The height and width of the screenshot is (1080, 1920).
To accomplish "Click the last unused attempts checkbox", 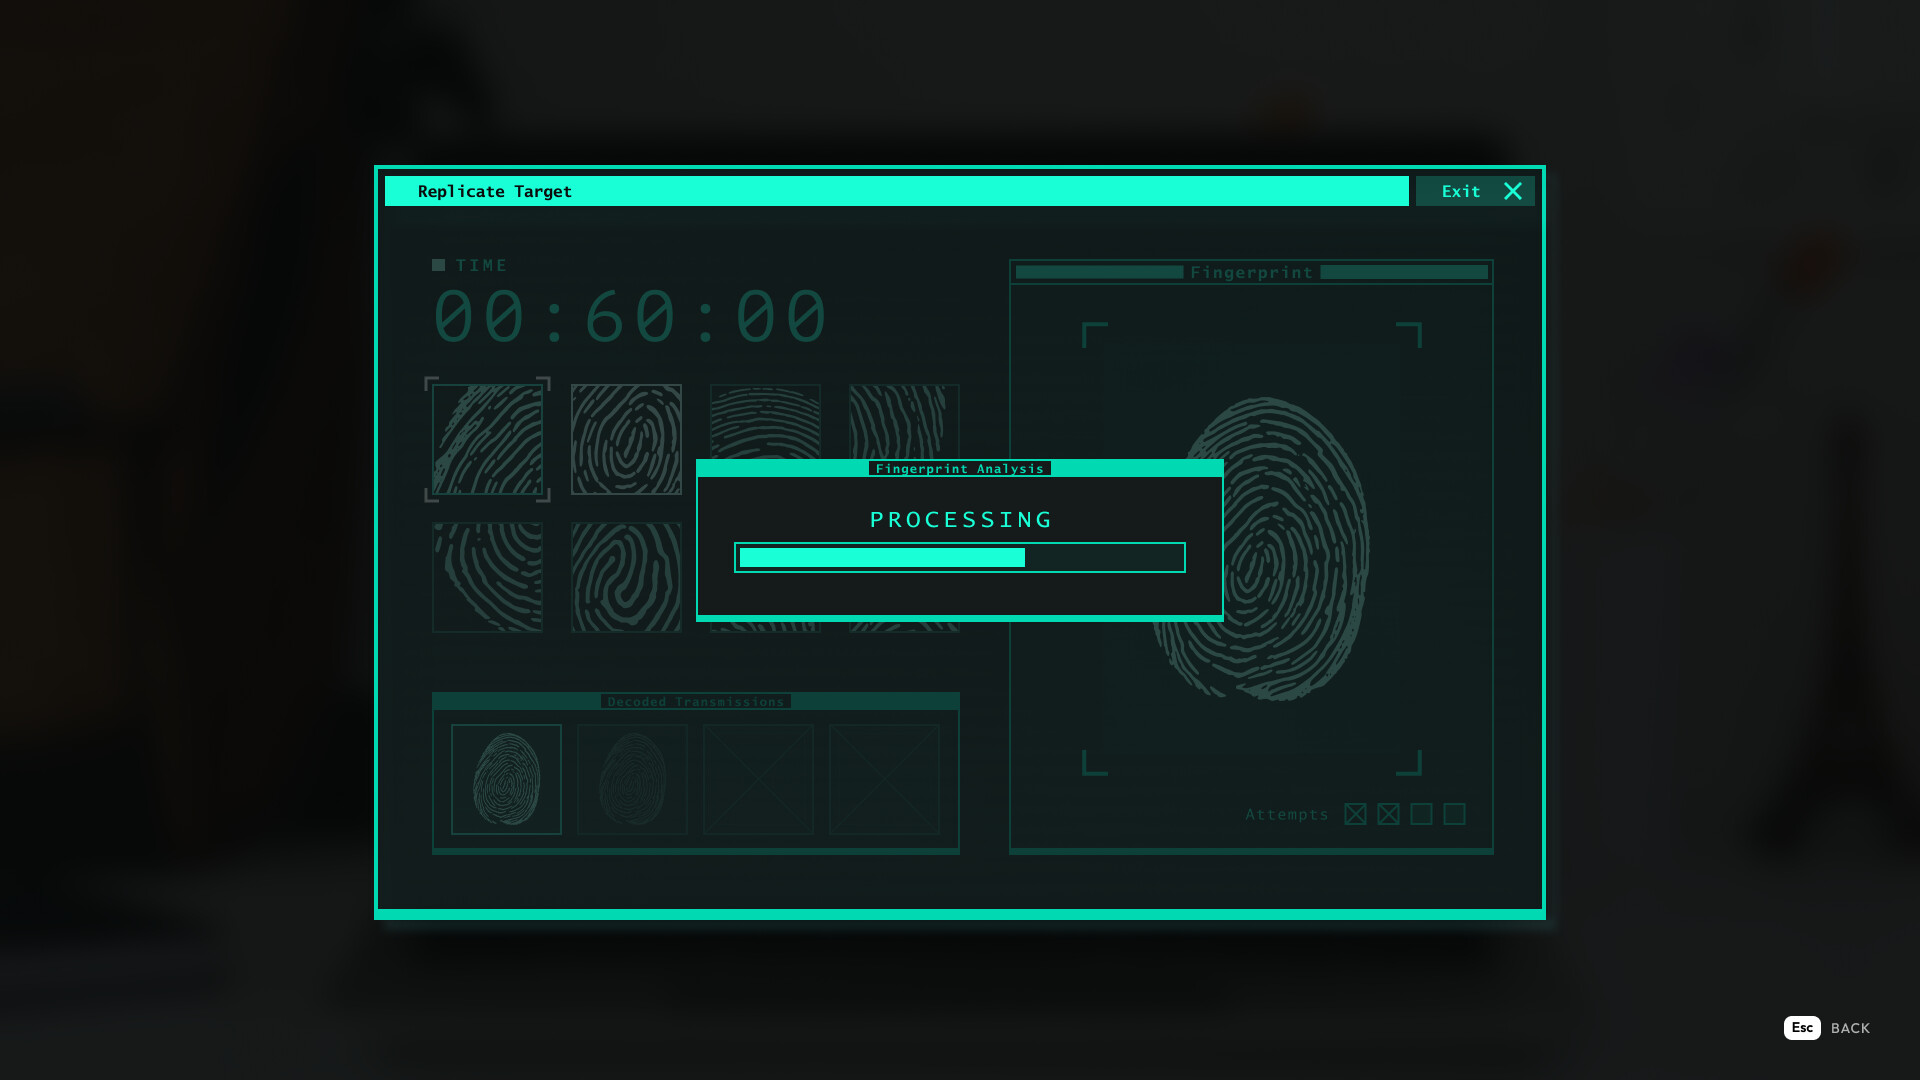I will point(1454,814).
